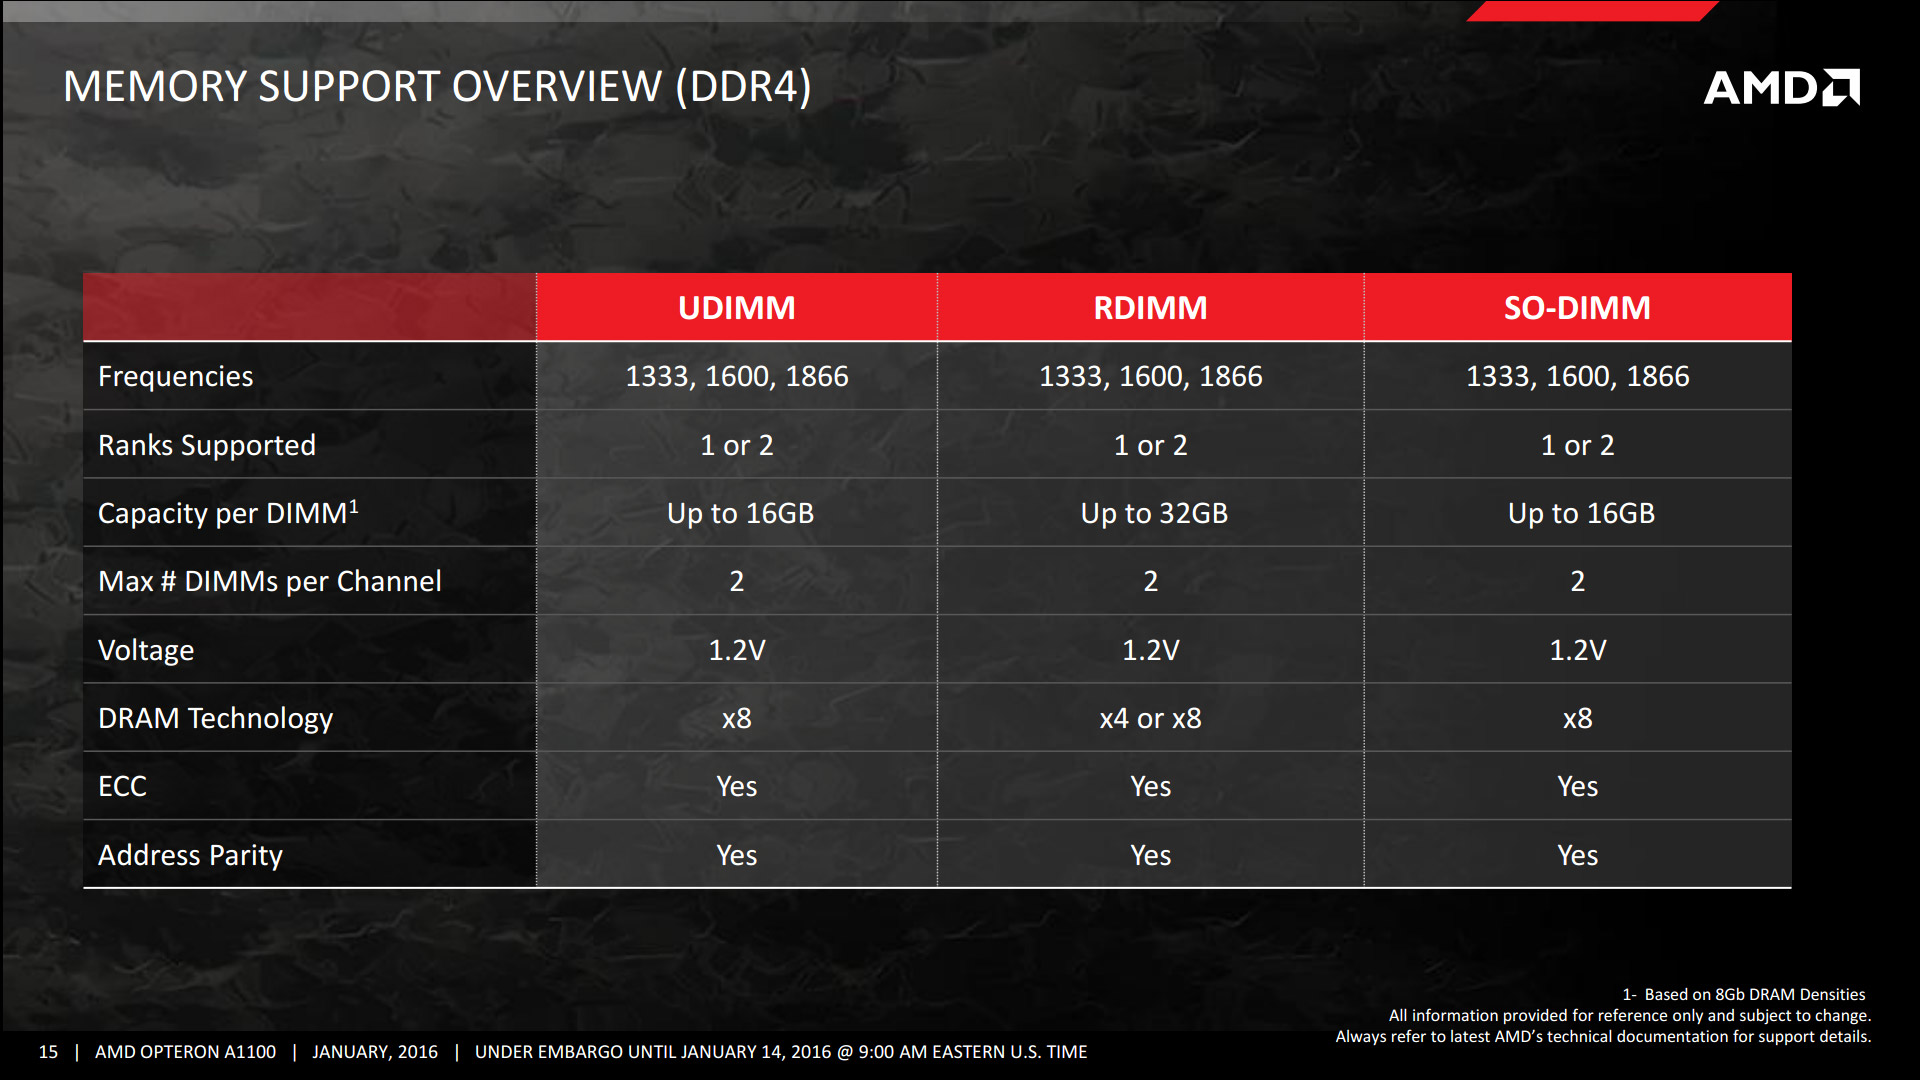Click the Frequencies row label

(176, 377)
